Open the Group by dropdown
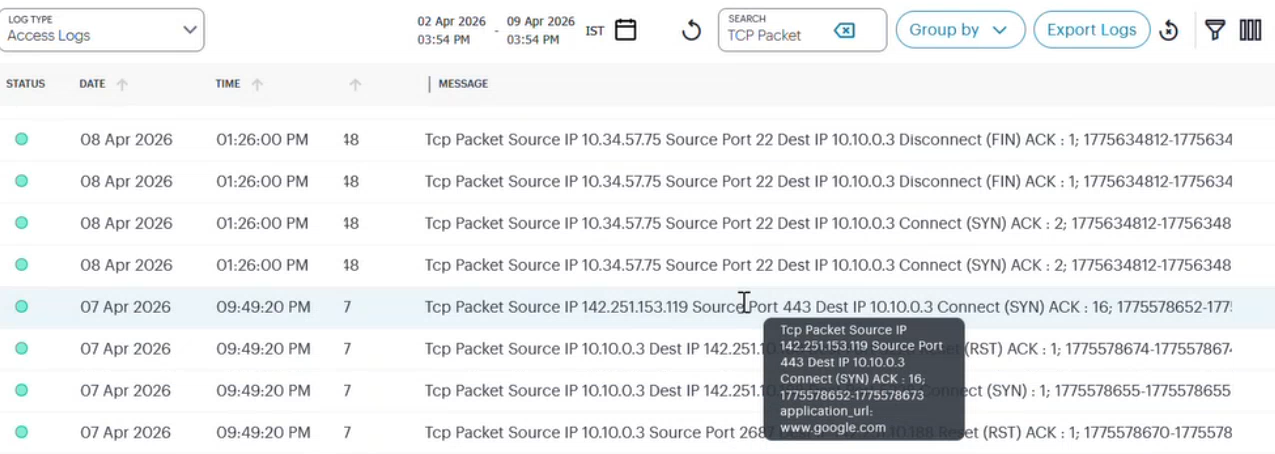Image resolution: width=1275 pixels, height=454 pixels. coord(960,30)
